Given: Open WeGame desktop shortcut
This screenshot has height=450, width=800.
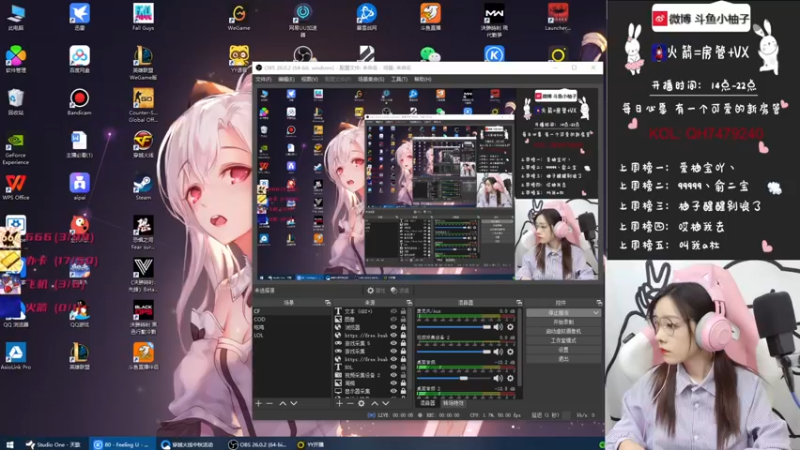Looking at the screenshot, I should 239,17.
